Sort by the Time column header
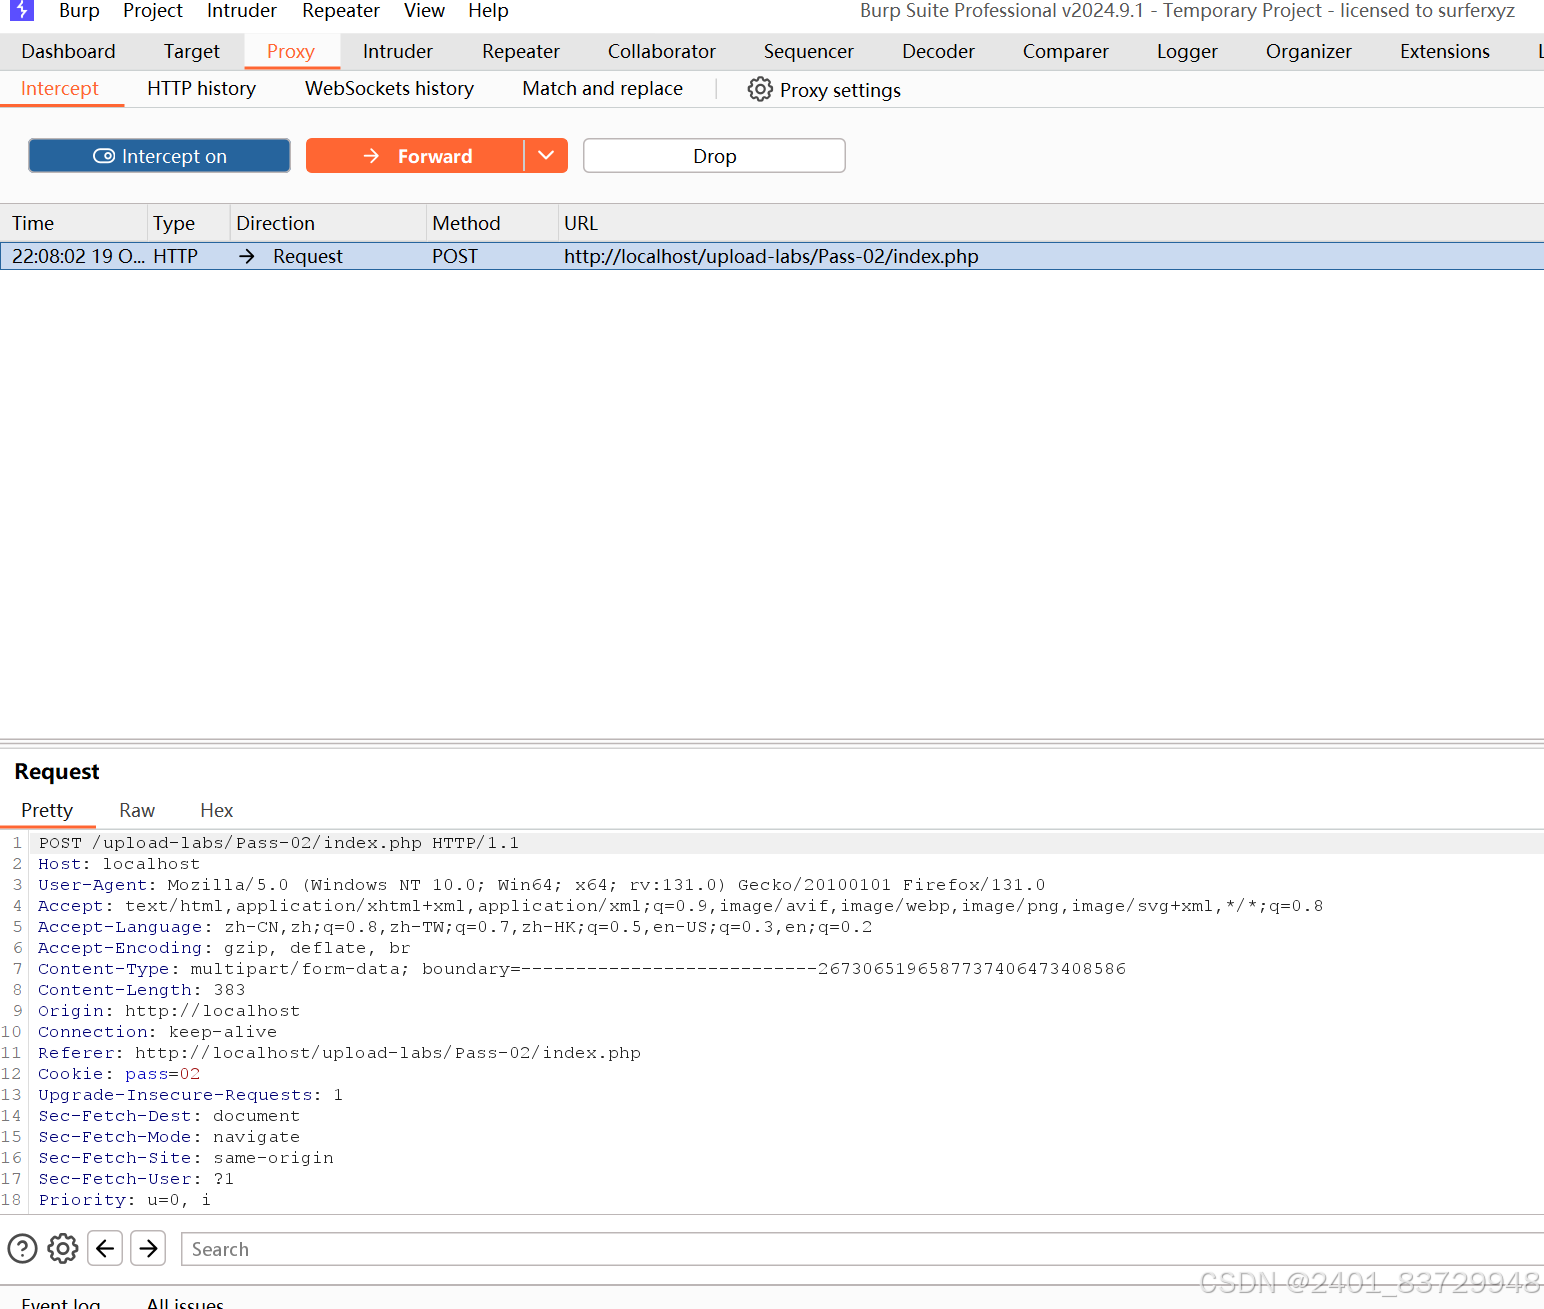 click(x=74, y=223)
